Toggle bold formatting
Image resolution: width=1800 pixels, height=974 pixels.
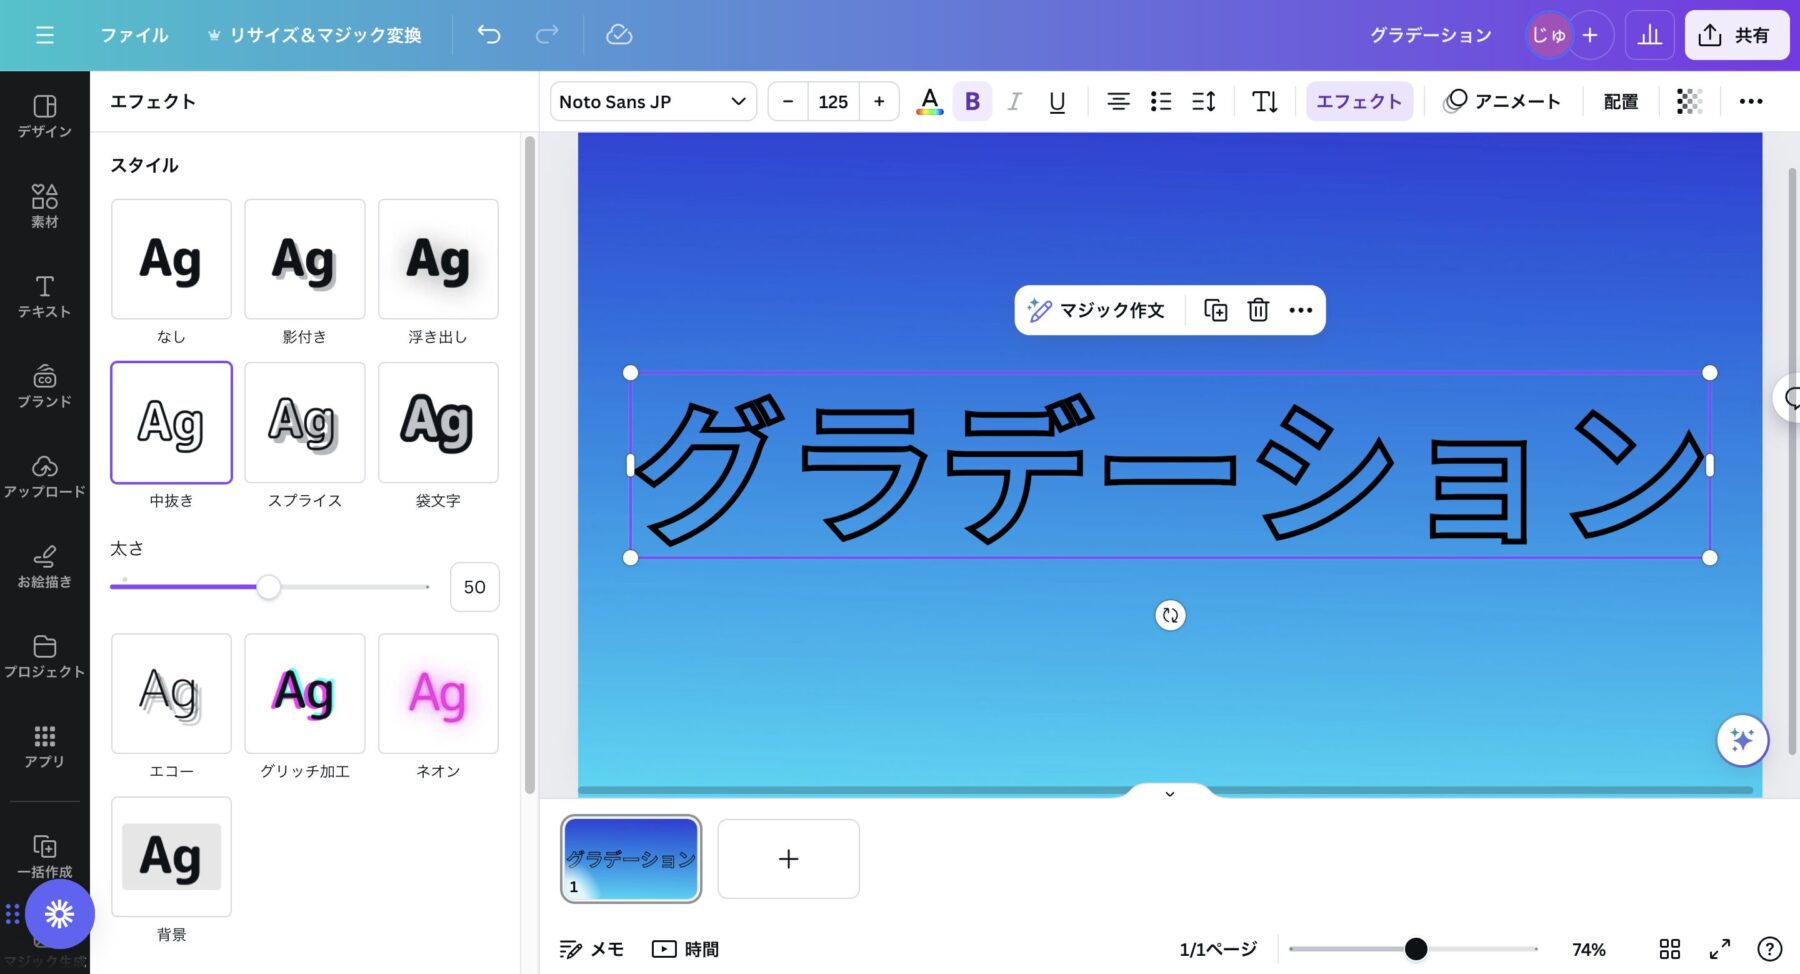(x=972, y=101)
